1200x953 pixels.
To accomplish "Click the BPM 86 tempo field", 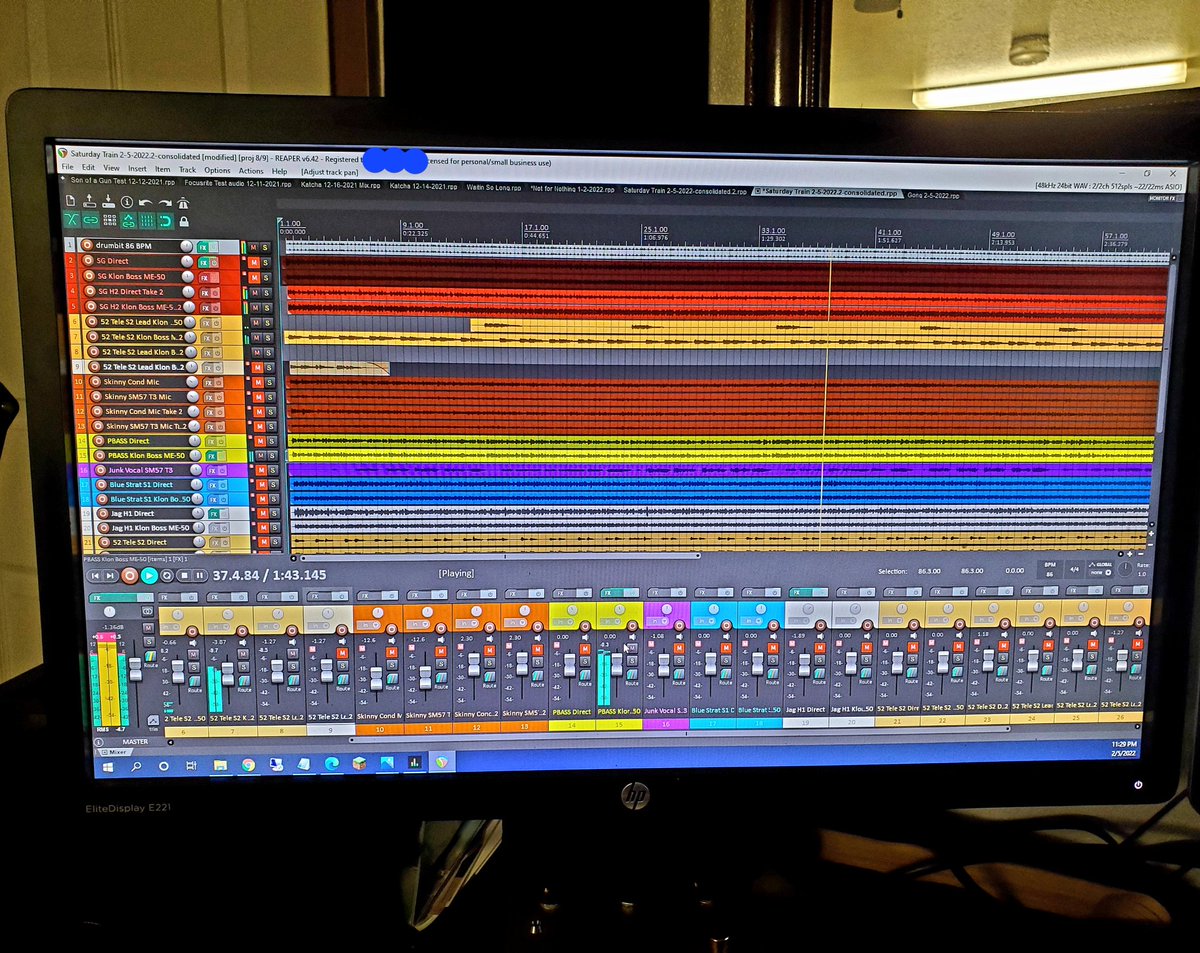I will (x=1050, y=569).
